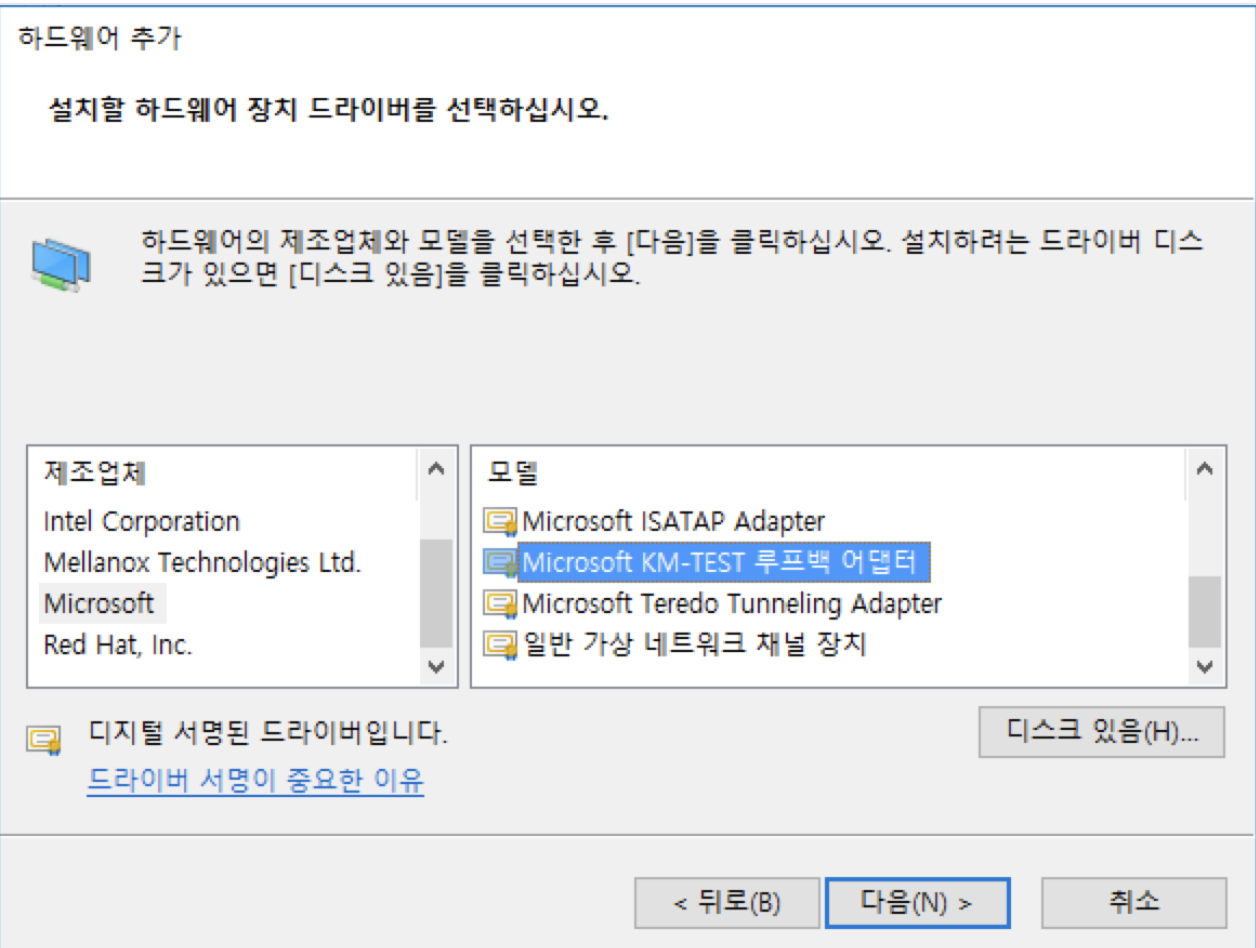Click the manufacturer list scrollbar thumb

click(436, 592)
